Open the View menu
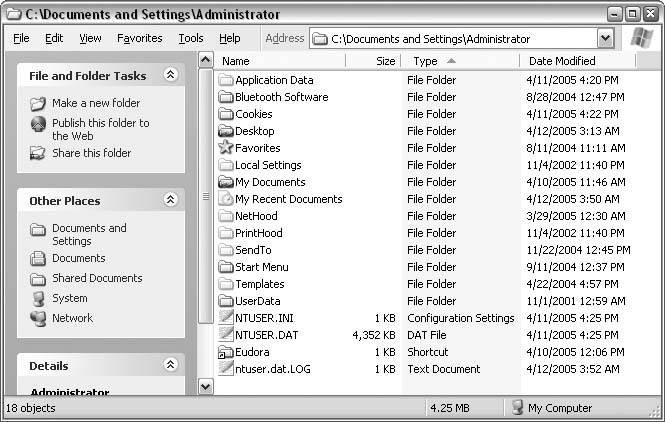The width and height of the screenshot is (665, 422). point(90,39)
